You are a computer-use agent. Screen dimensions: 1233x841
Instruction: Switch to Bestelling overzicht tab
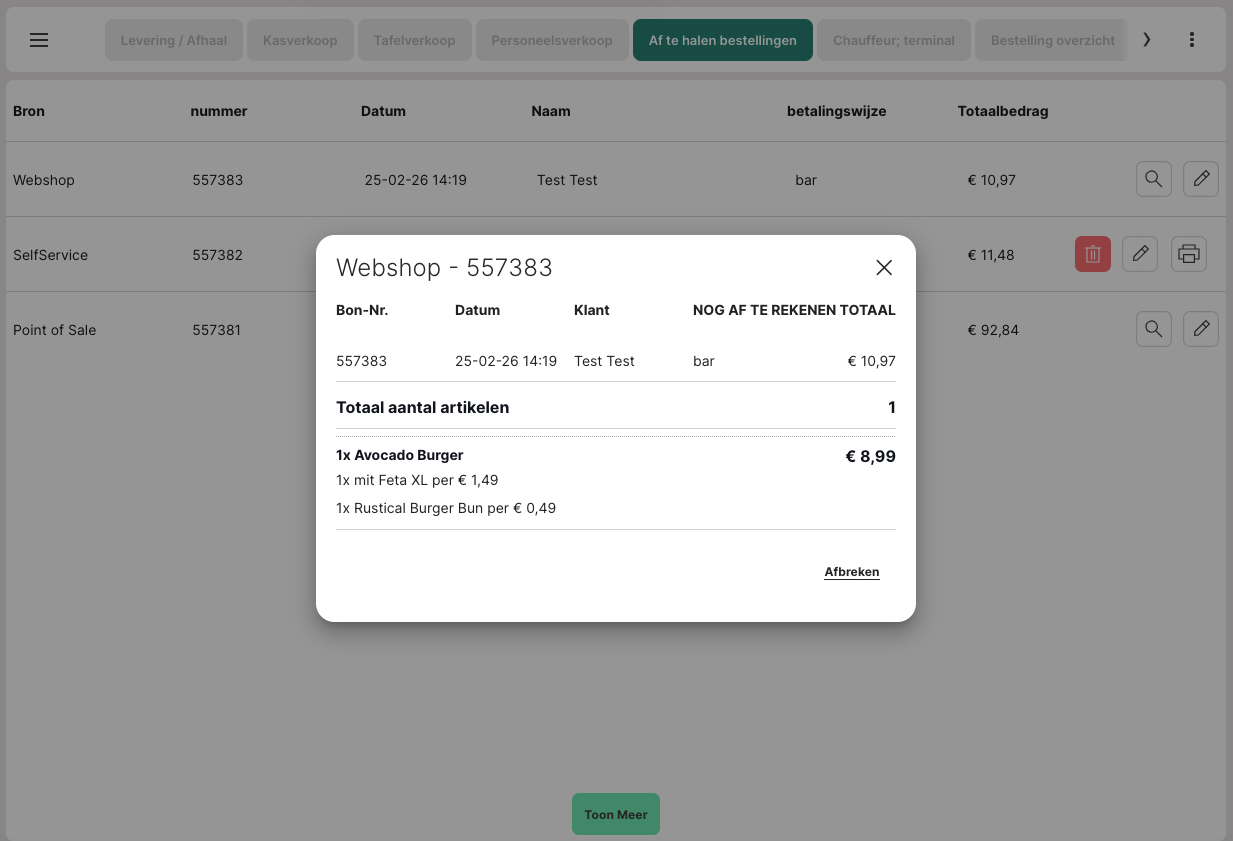(1052, 41)
